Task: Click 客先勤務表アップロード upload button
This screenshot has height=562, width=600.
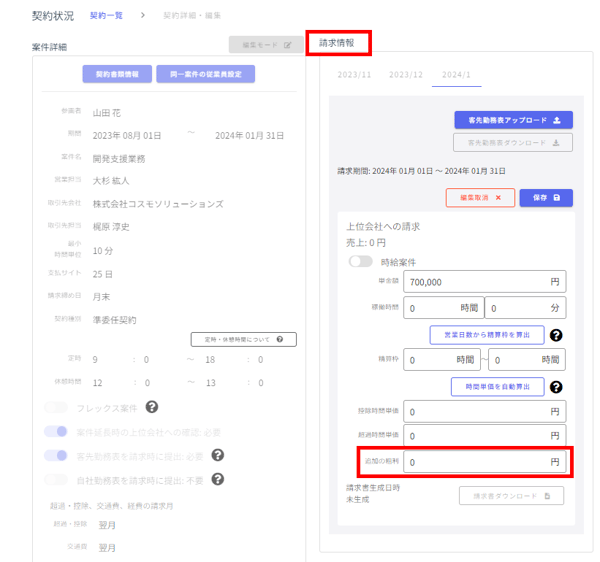Action: (x=513, y=120)
